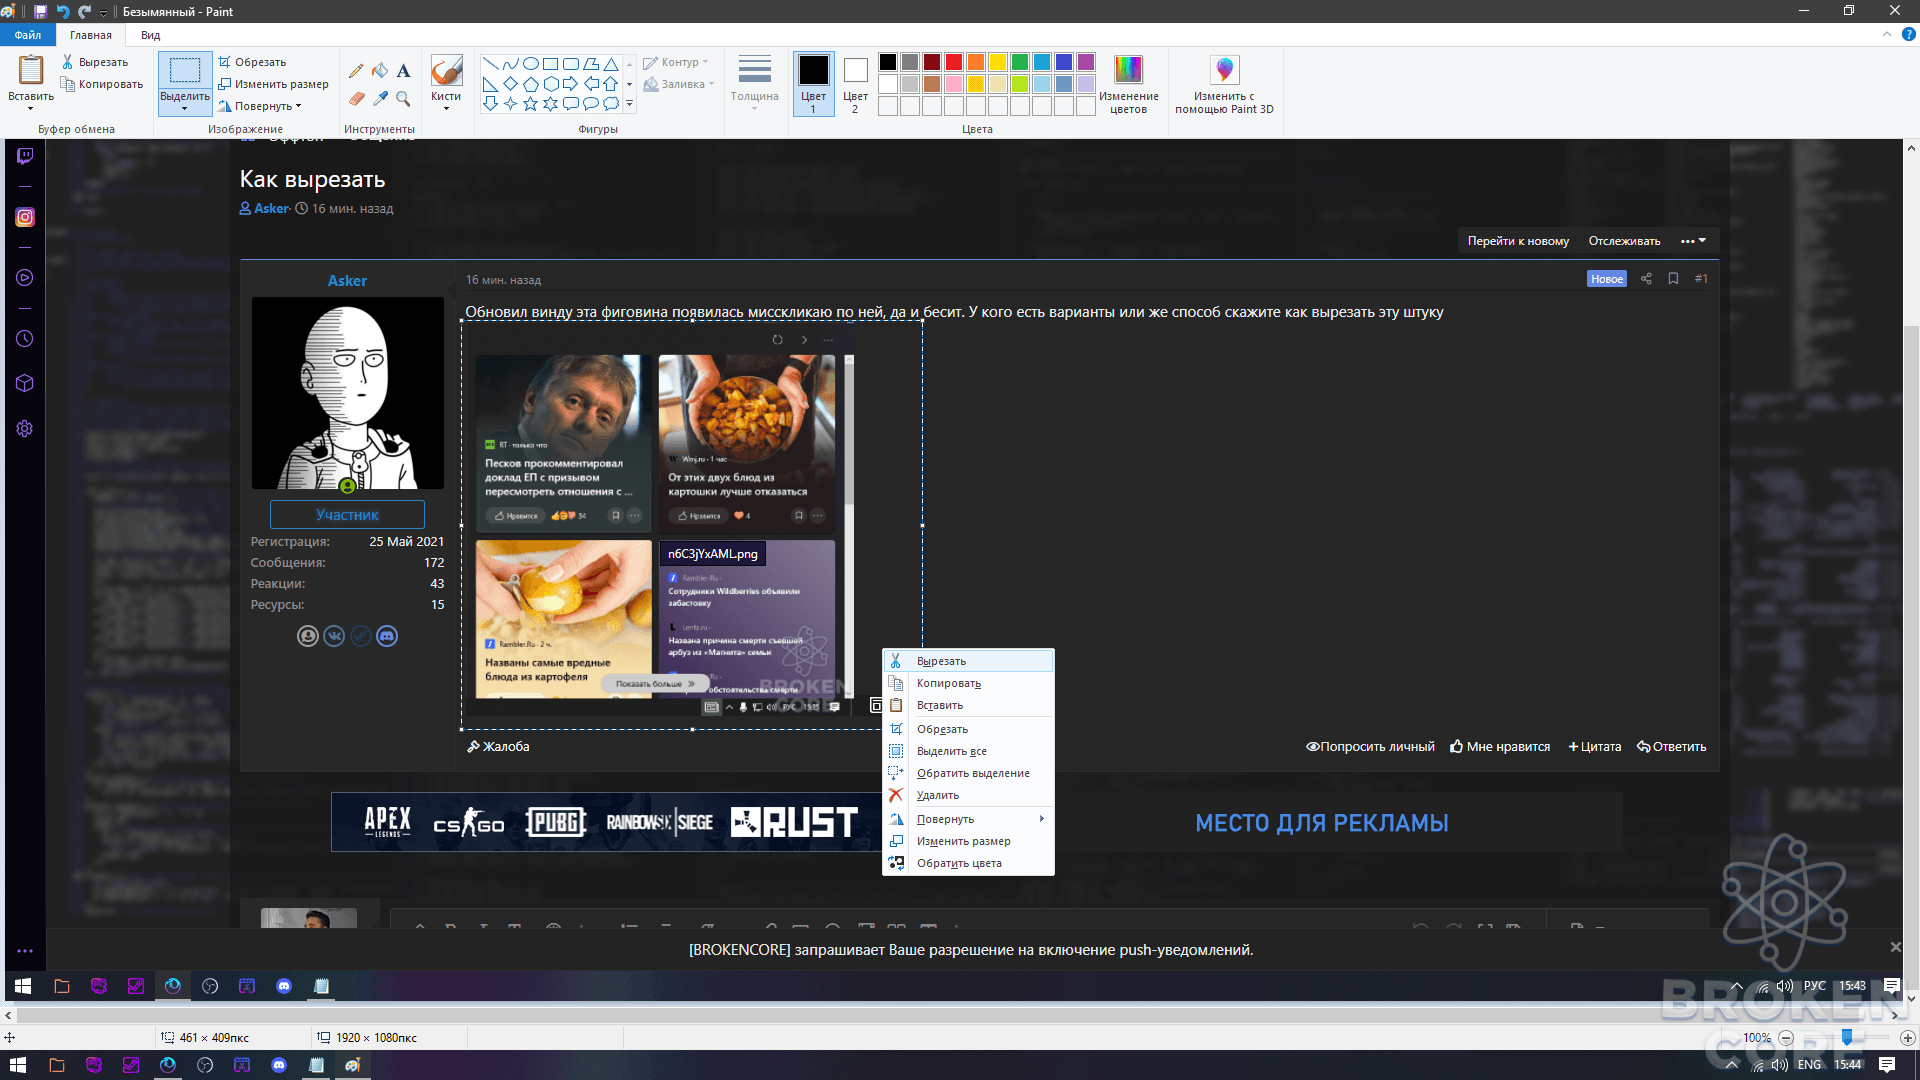Viewport: 1920px width, 1080px height.
Task: Collapse the ribbon with chevron
Action: [1887, 34]
